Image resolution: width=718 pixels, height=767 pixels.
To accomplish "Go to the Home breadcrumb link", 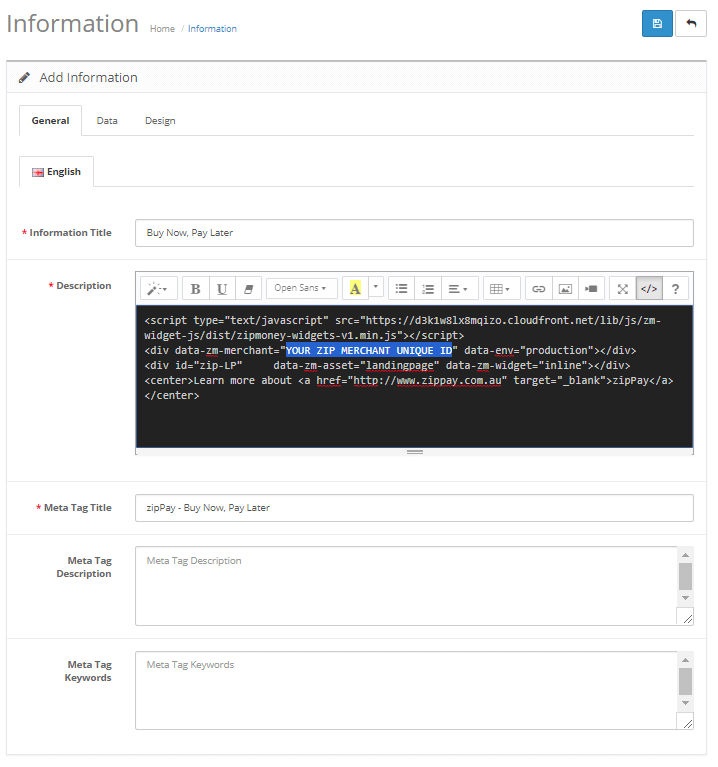I will [162, 29].
